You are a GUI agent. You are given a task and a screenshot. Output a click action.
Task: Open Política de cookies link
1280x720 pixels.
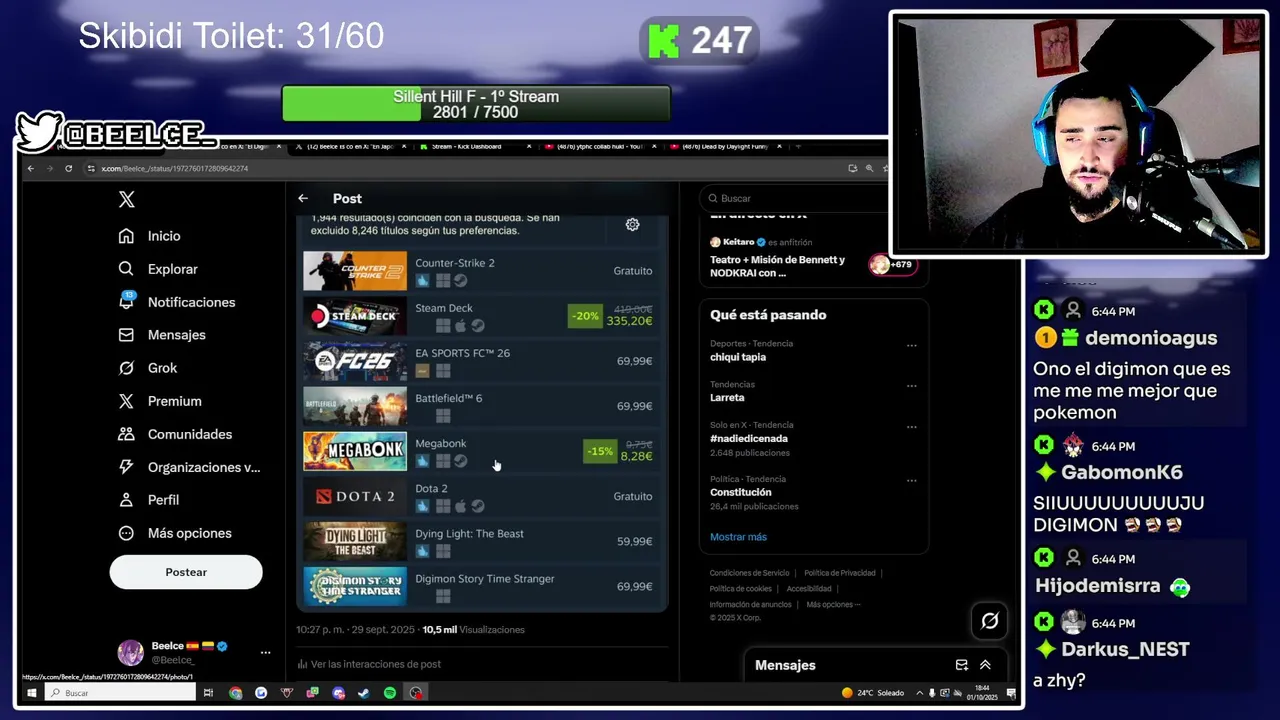tap(740, 589)
